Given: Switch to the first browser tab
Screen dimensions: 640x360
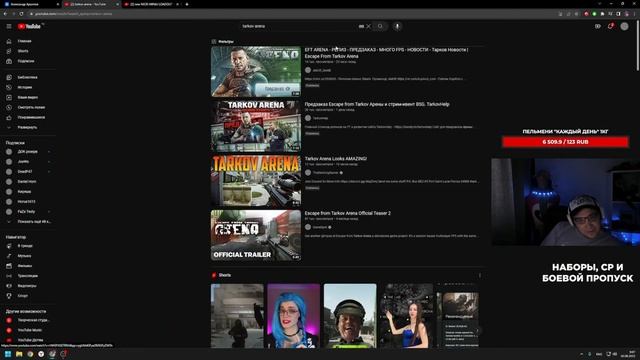Looking at the screenshot, I should click(x=31, y=4).
